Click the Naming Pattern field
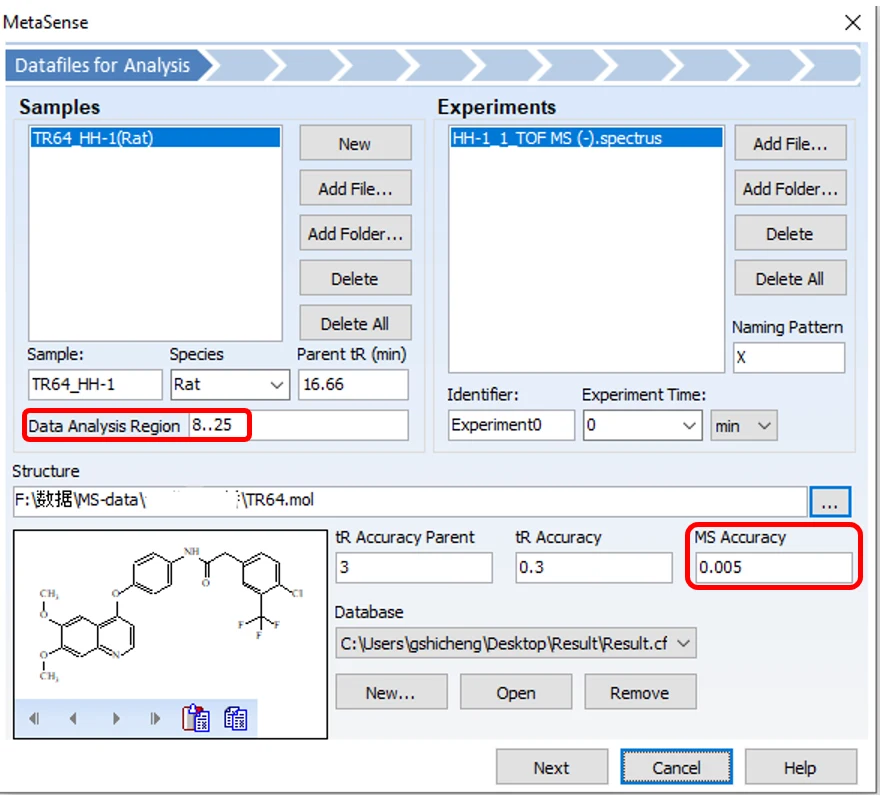880x796 pixels. [x=789, y=358]
